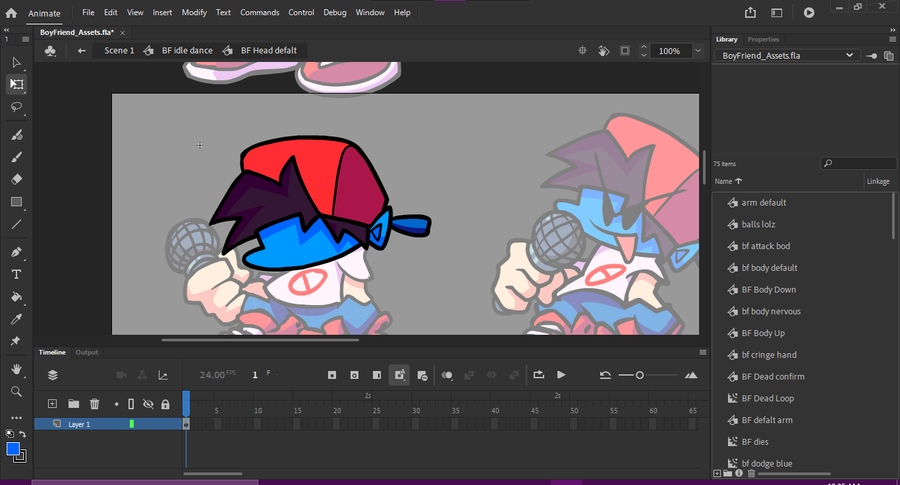Toggle lock all layers icon
Viewport: 900px width, 485px height.
(x=165, y=404)
